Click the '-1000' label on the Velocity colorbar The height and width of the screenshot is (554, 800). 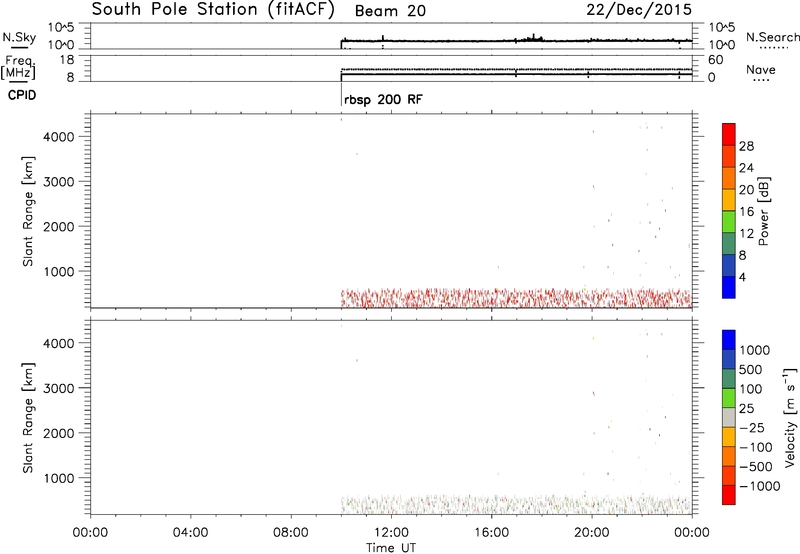tap(760, 486)
